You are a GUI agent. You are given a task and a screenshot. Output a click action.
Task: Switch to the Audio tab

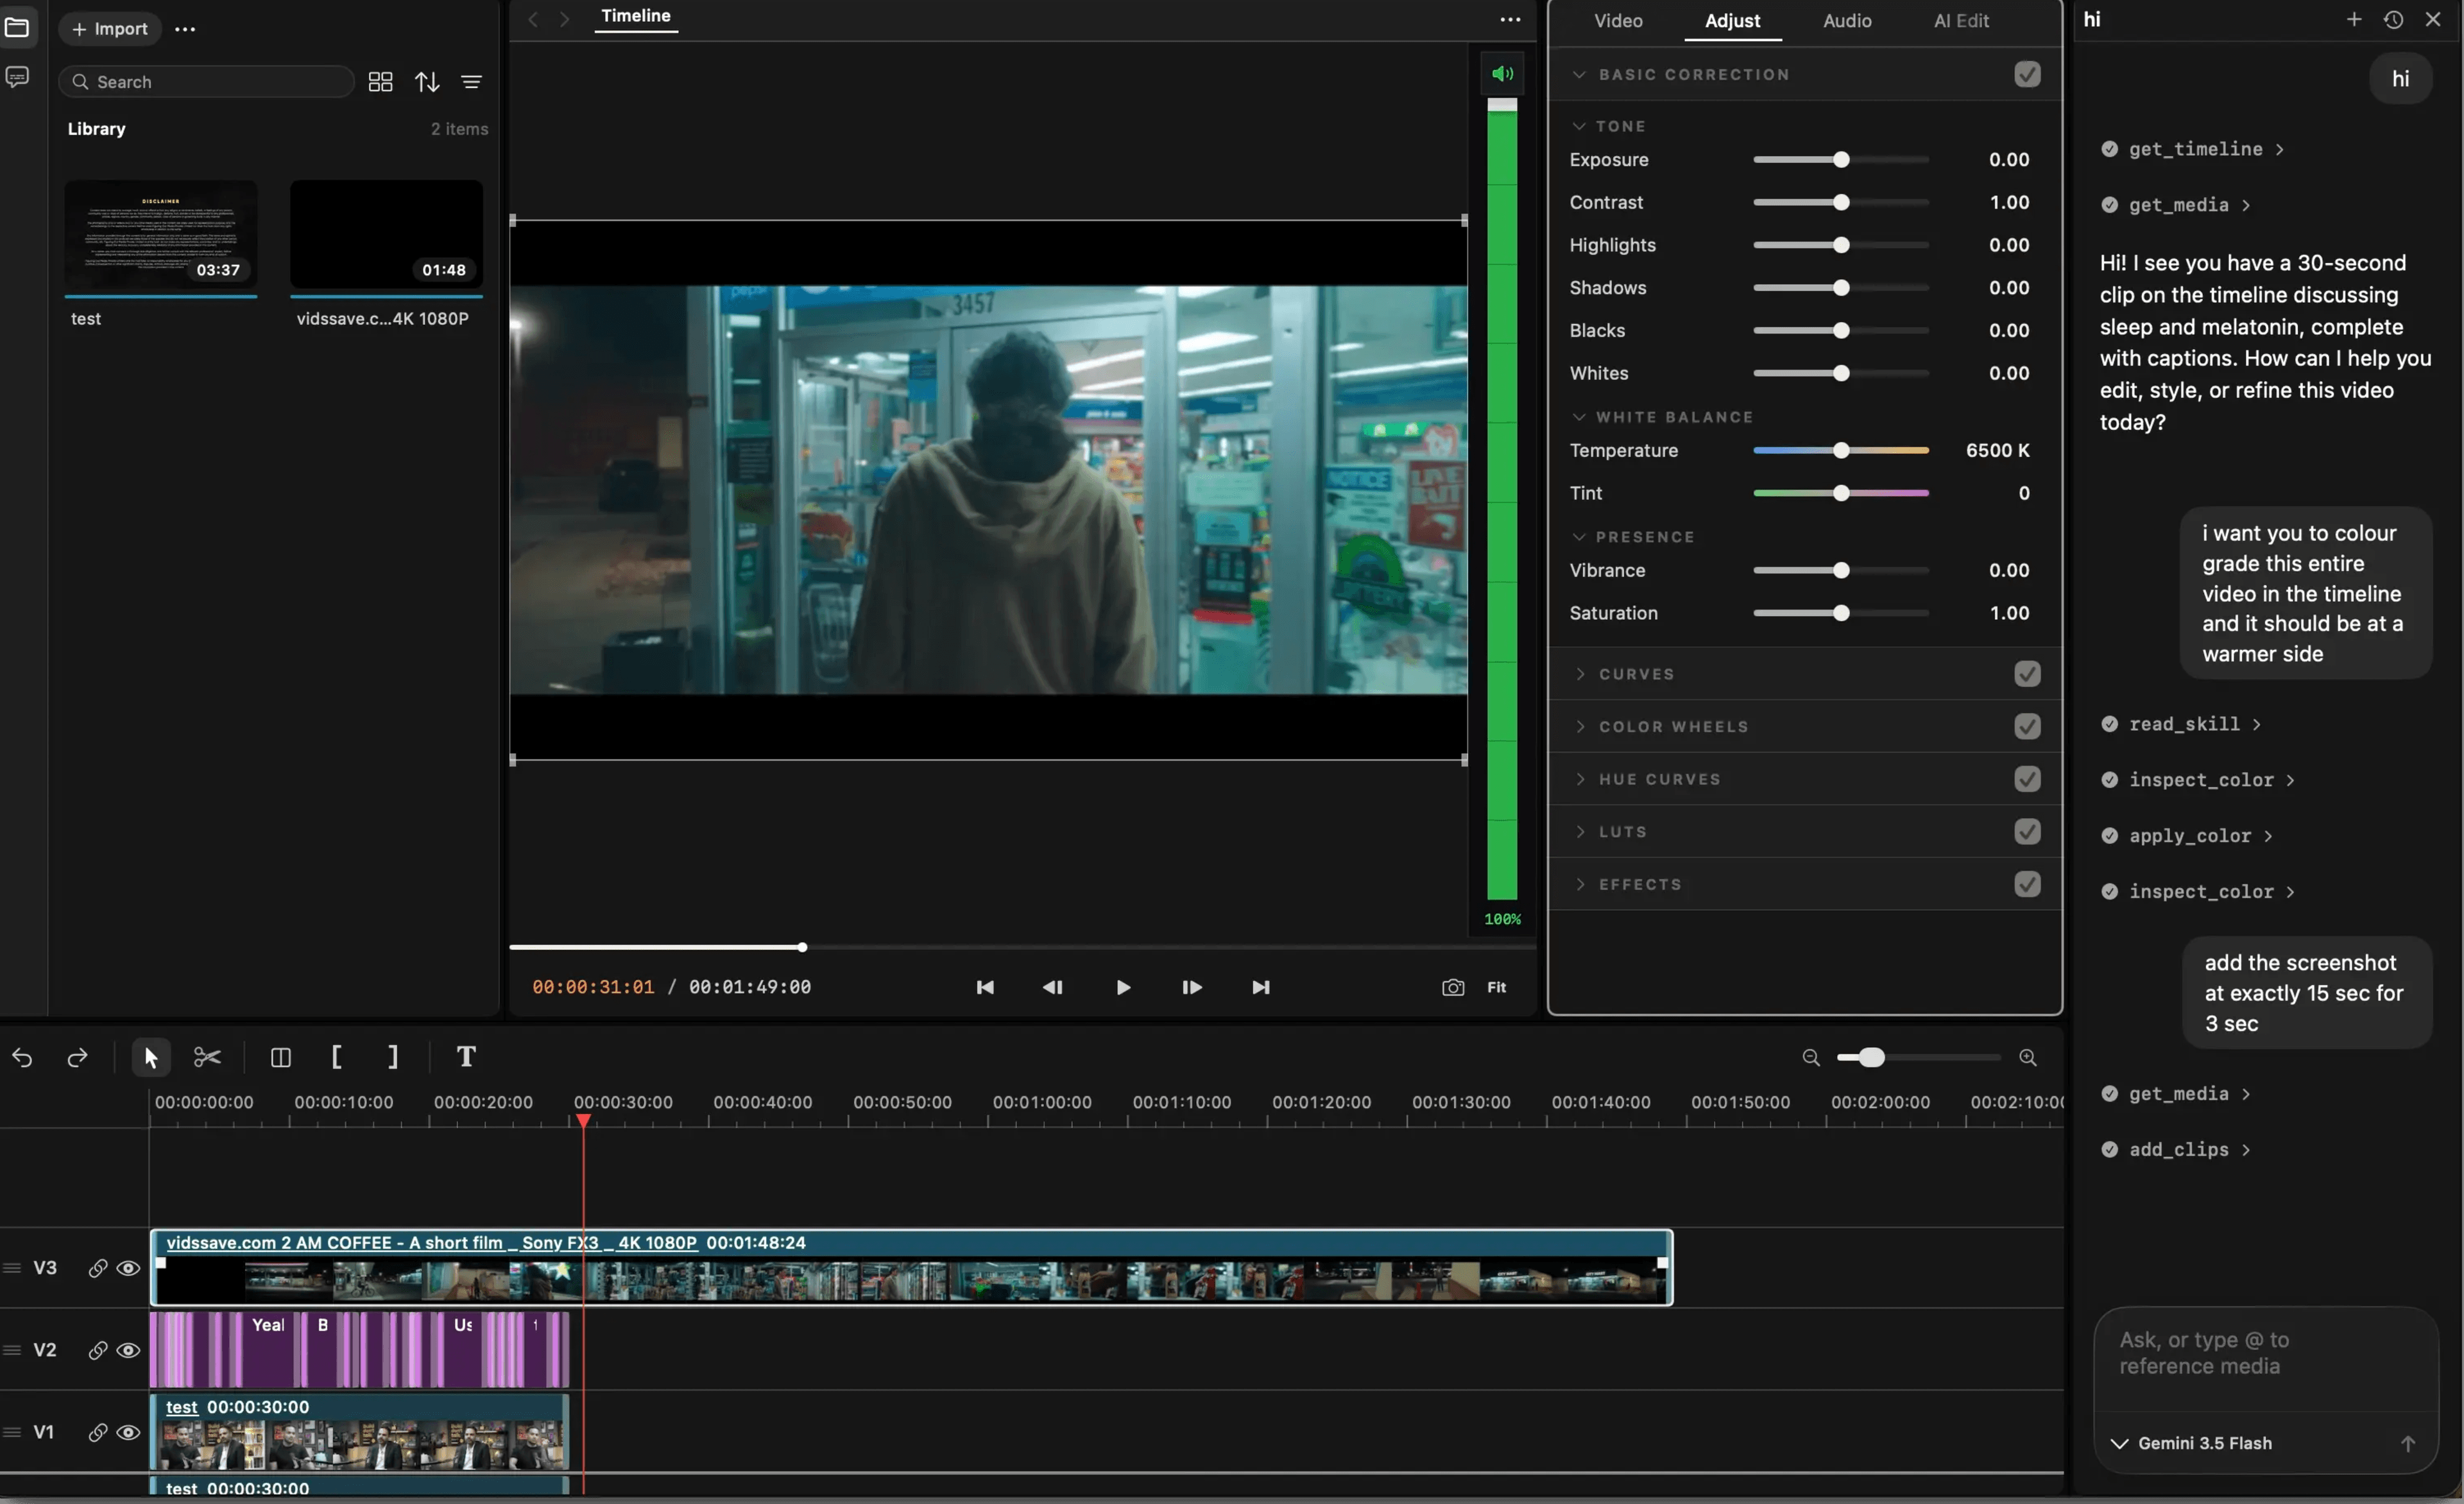point(1847,21)
